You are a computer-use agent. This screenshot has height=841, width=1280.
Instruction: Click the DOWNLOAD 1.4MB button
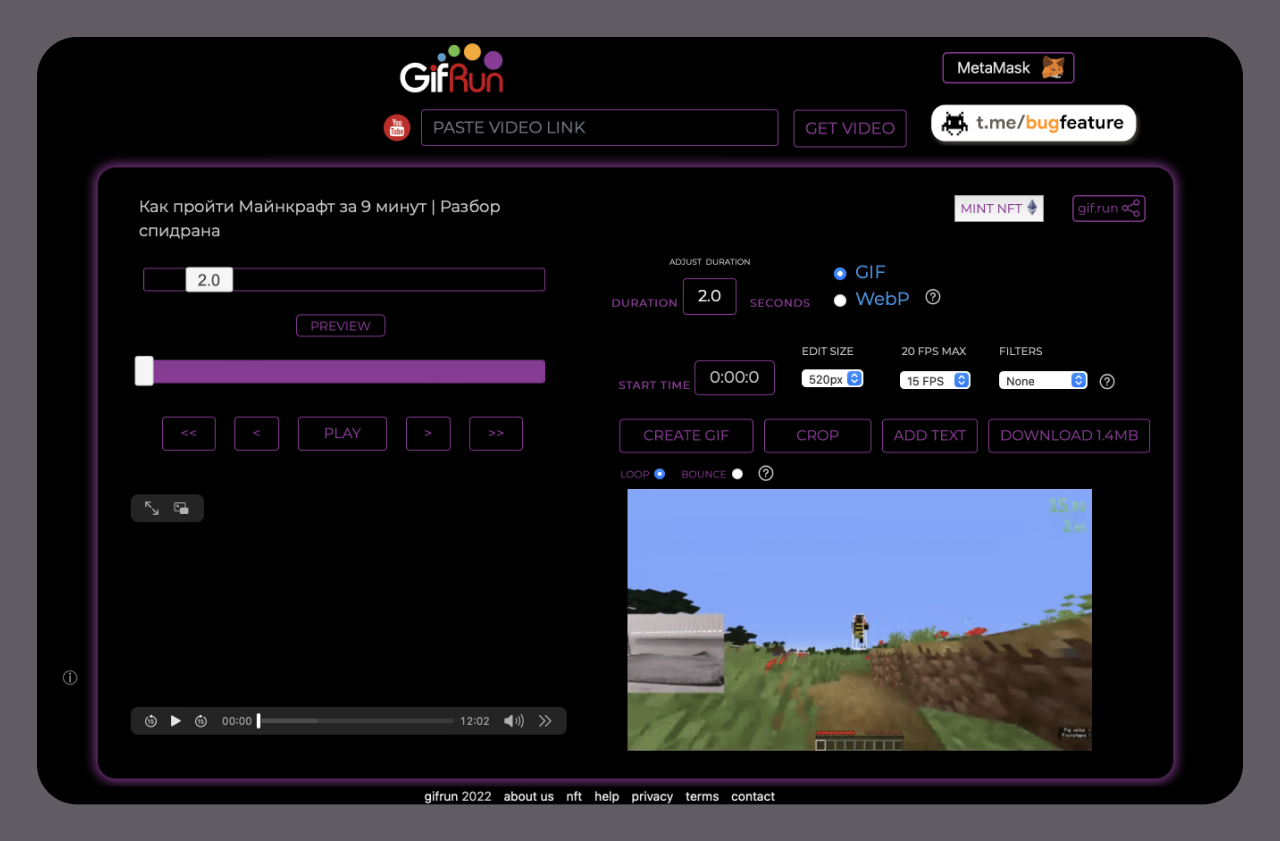pyautogui.click(x=1069, y=435)
